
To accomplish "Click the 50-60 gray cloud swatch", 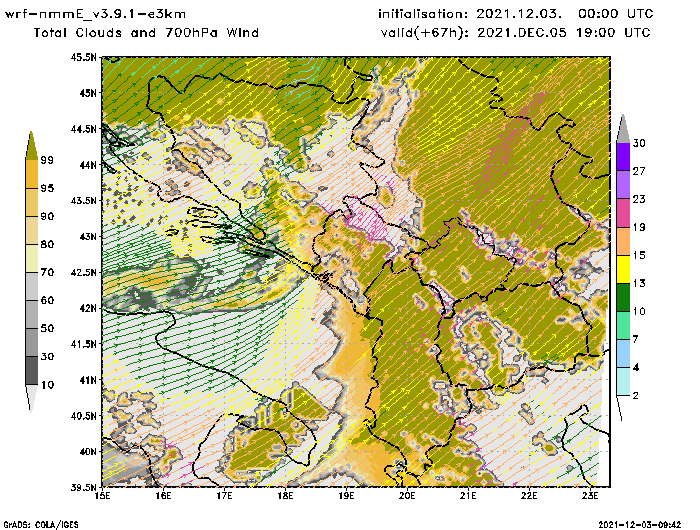I will click(31, 315).
